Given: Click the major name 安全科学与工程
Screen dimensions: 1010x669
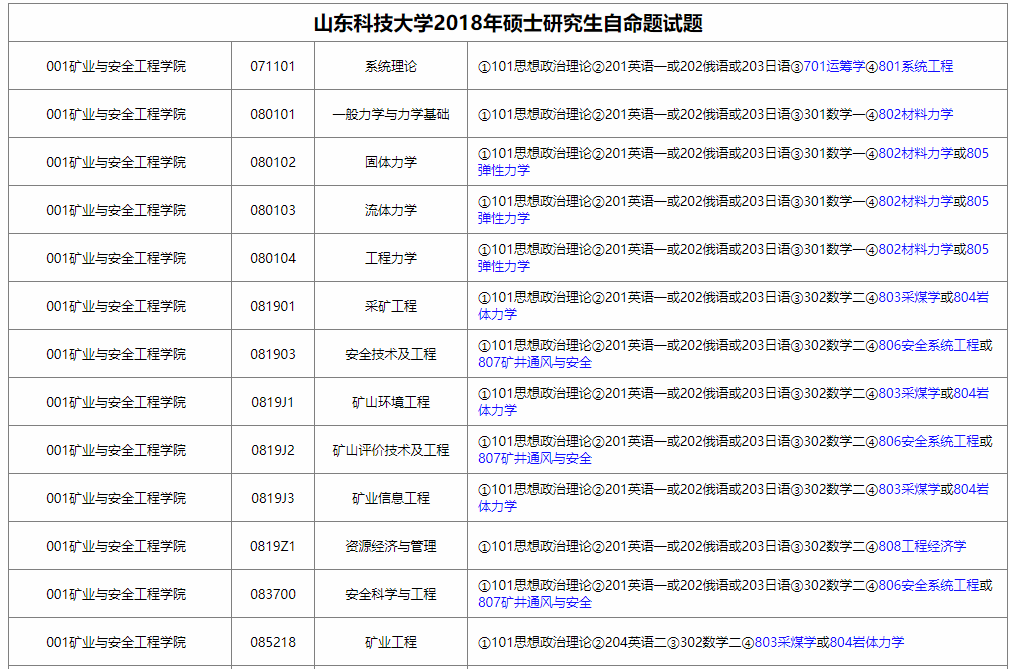Looking at the screenshot, I should (390, 594).
